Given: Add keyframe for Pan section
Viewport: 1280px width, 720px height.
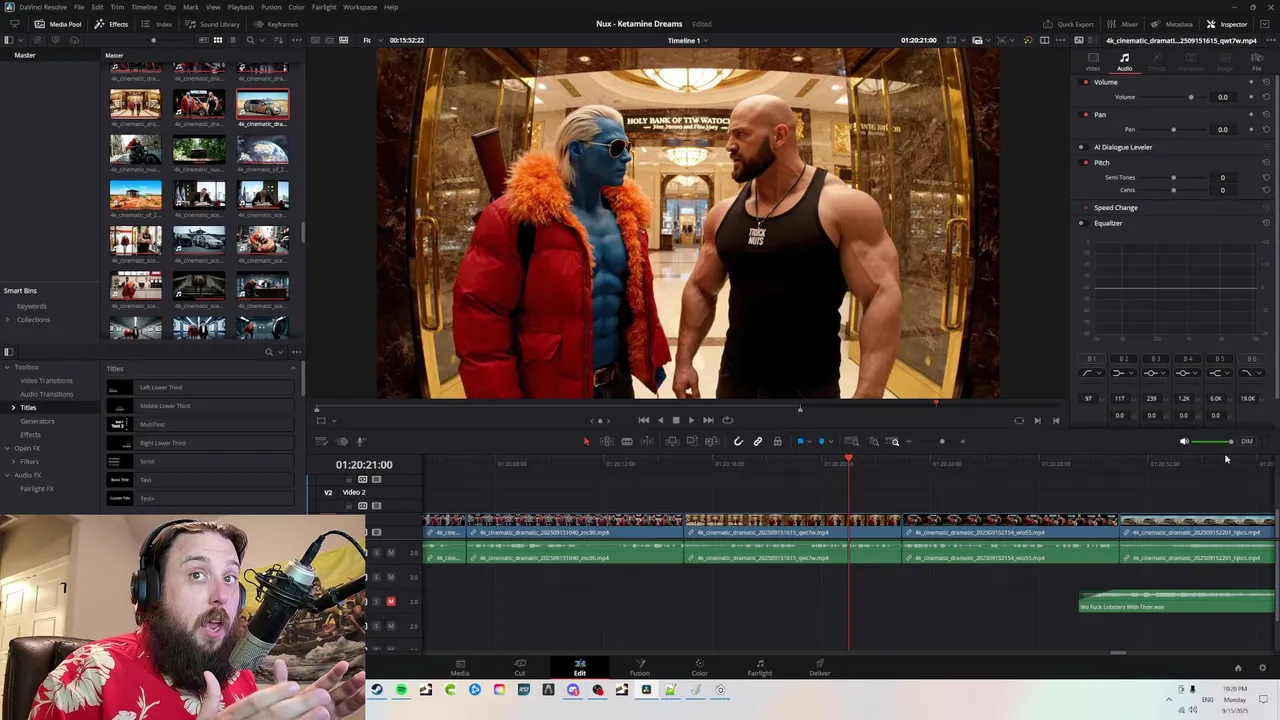Looking at the screenshot, I should [1251, 115].
